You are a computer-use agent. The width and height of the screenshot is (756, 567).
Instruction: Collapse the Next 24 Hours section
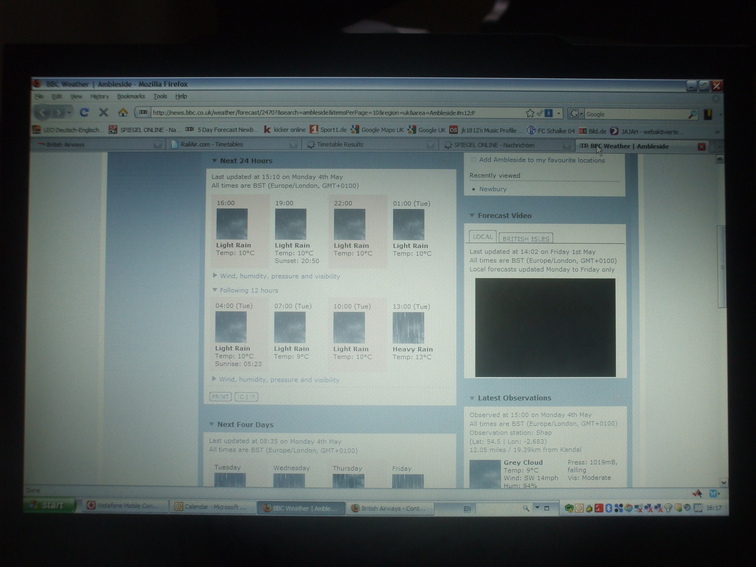click(x=215, y=161)
